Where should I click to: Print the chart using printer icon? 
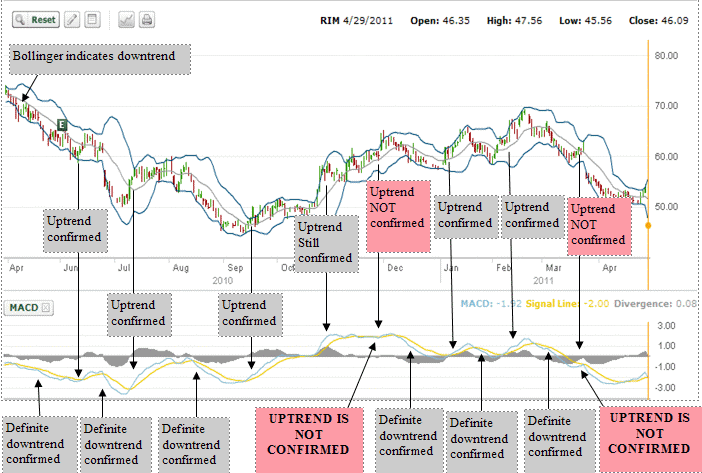(147, 20)
